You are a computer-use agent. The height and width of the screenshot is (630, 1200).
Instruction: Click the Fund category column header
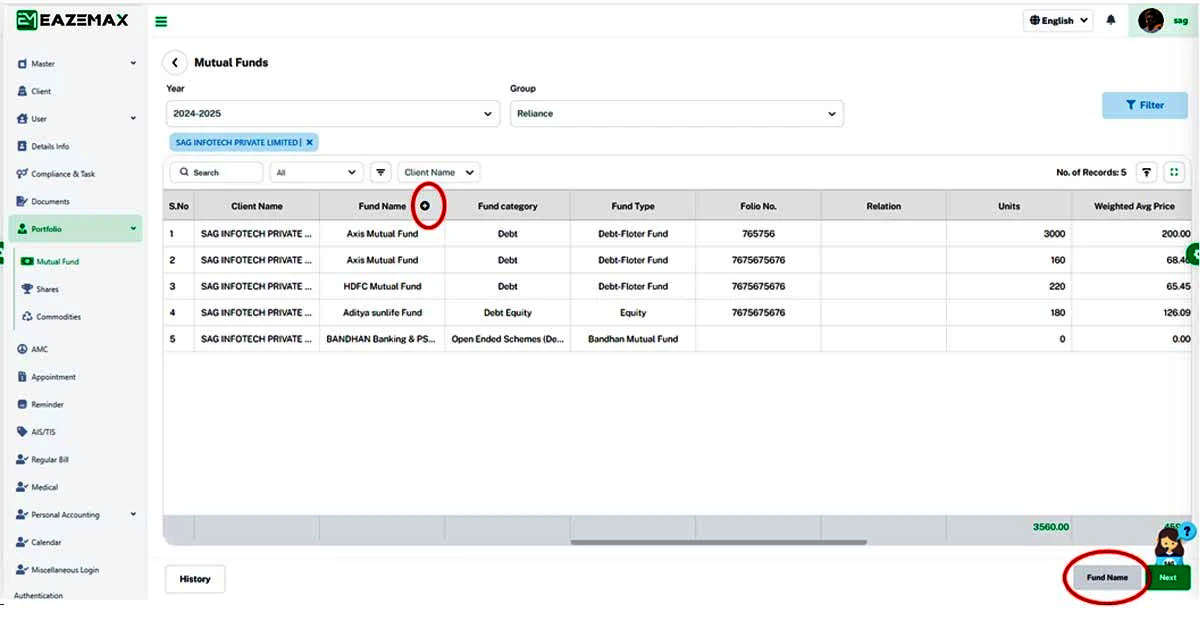(507, 206)
